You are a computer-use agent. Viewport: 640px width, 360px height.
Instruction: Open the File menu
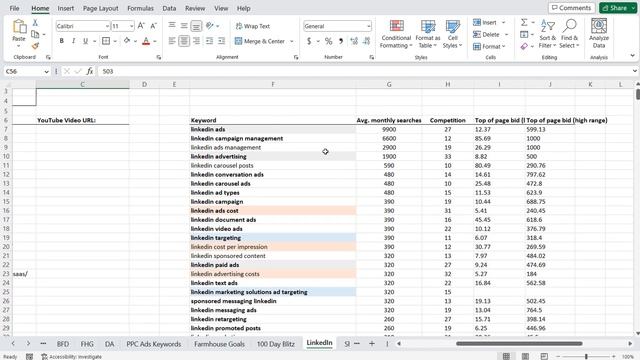tap(14, 8)
